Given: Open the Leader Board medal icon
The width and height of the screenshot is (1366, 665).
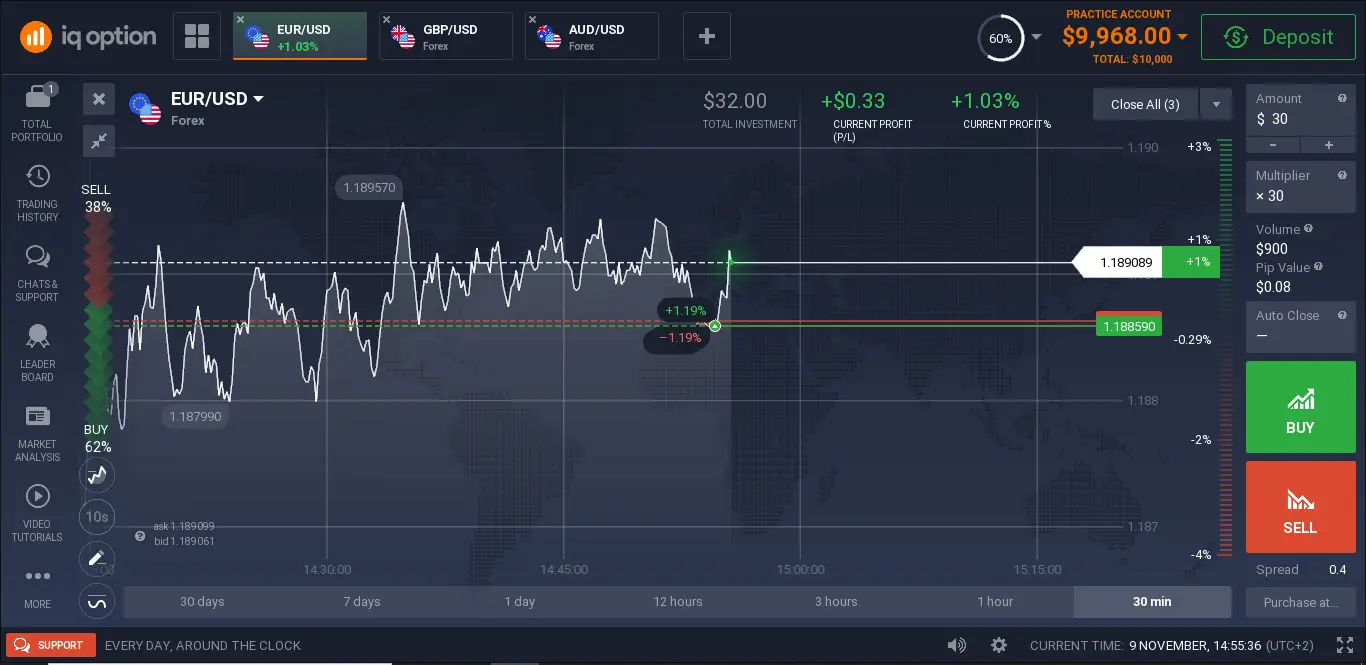Looking at the screenshot, I should pyautogui.click(x=38, y=336).
